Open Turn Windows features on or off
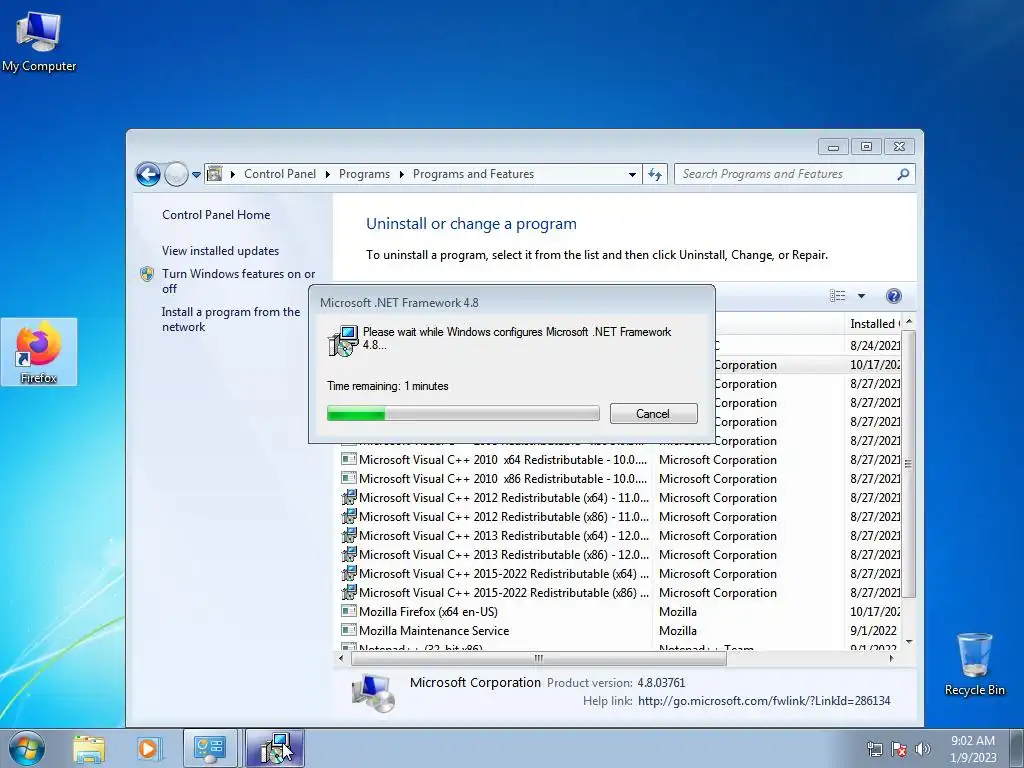The image size is (1024, 768). coord(238,281)
